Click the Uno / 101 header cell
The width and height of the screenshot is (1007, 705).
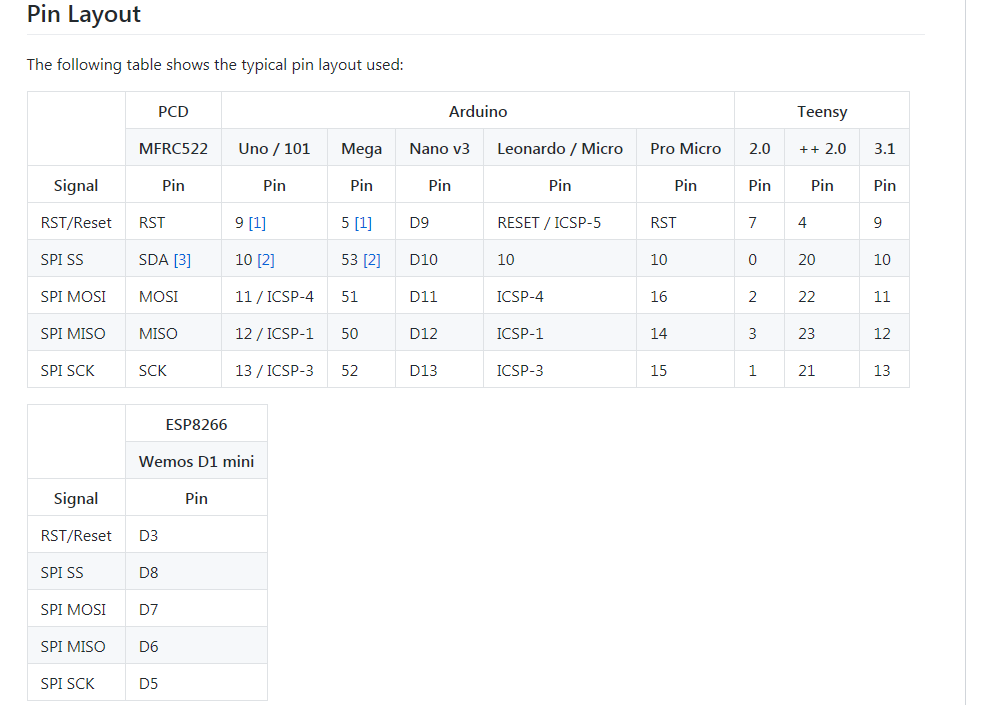tap(274, 148)
